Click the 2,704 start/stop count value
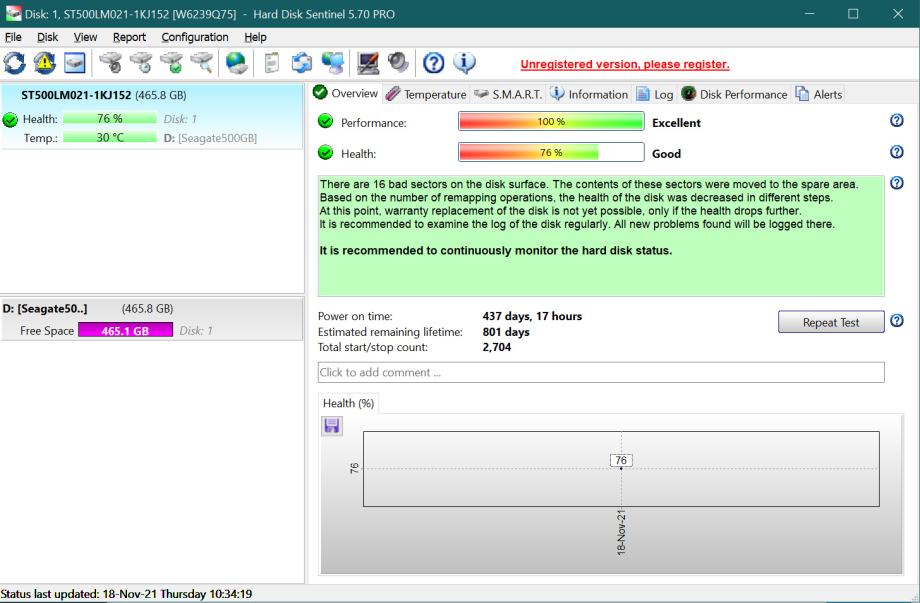The height and width of the screenshot is (603, 920). point(496,347)
